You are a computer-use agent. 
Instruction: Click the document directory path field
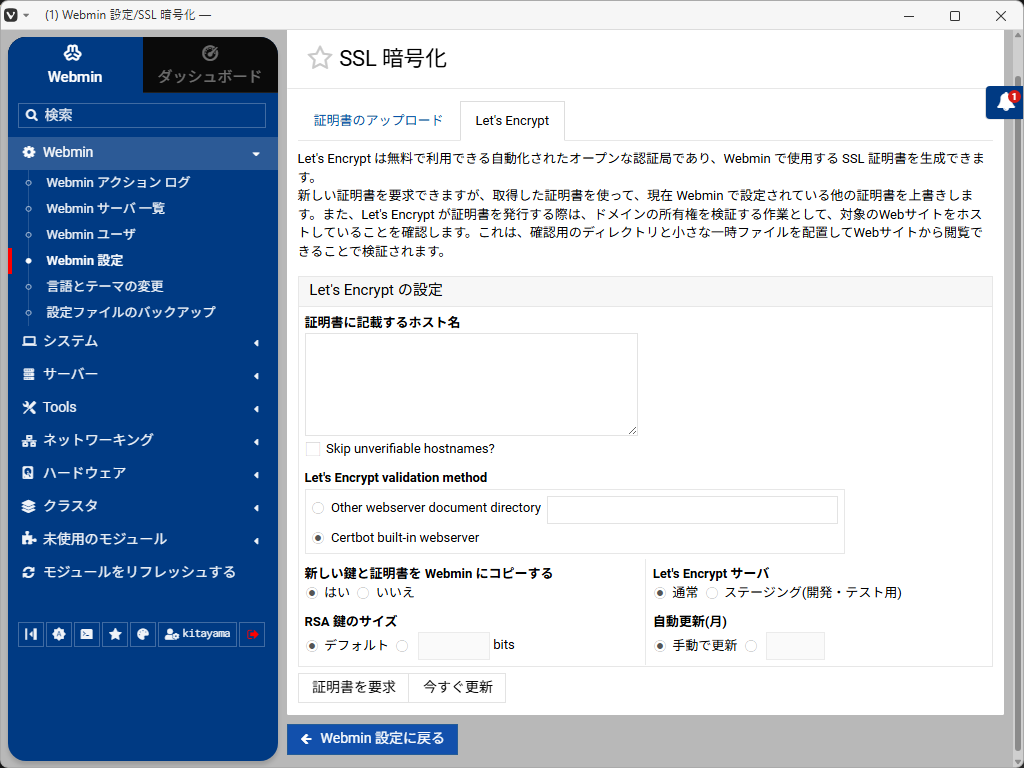692,509
